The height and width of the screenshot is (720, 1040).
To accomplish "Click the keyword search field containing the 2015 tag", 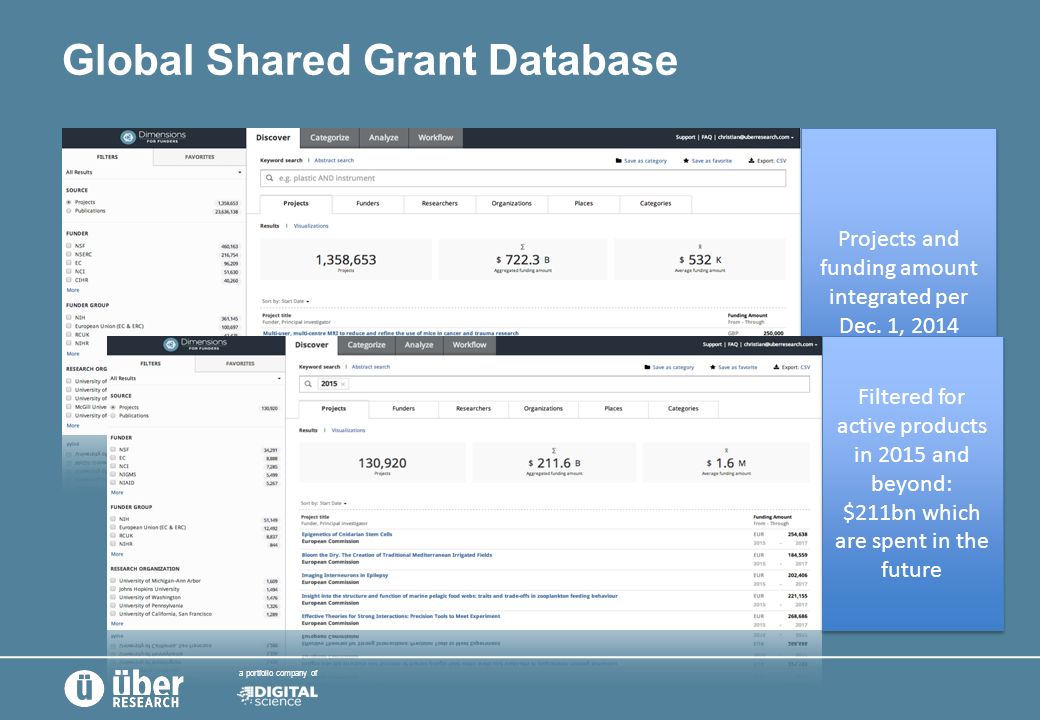I will tap(554, 384).
